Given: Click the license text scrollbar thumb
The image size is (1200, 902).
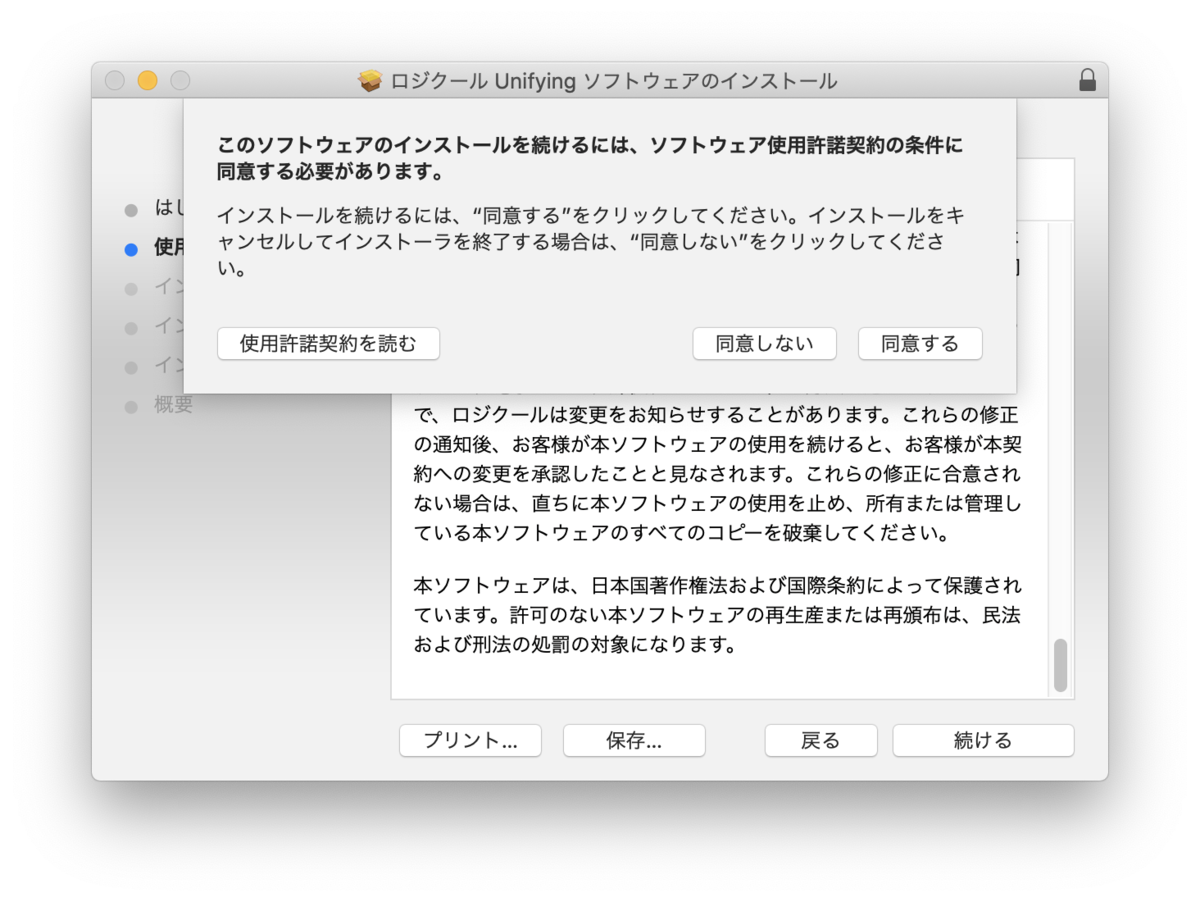Looking at the screenshot, I should pos(1060,666).
